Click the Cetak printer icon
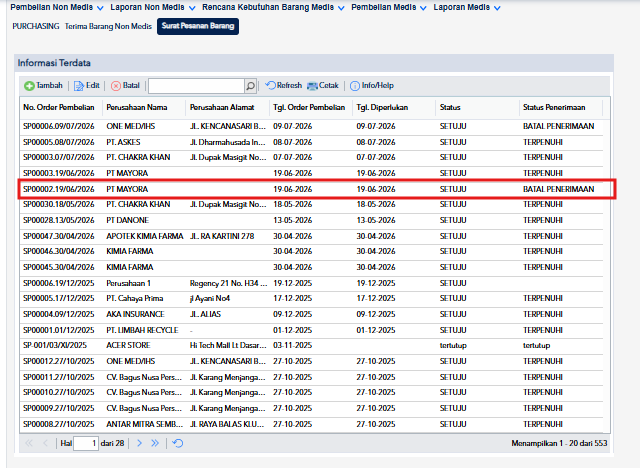Viewport: 640px width, 468px height. pyautogui.click(x=312, y=86)
